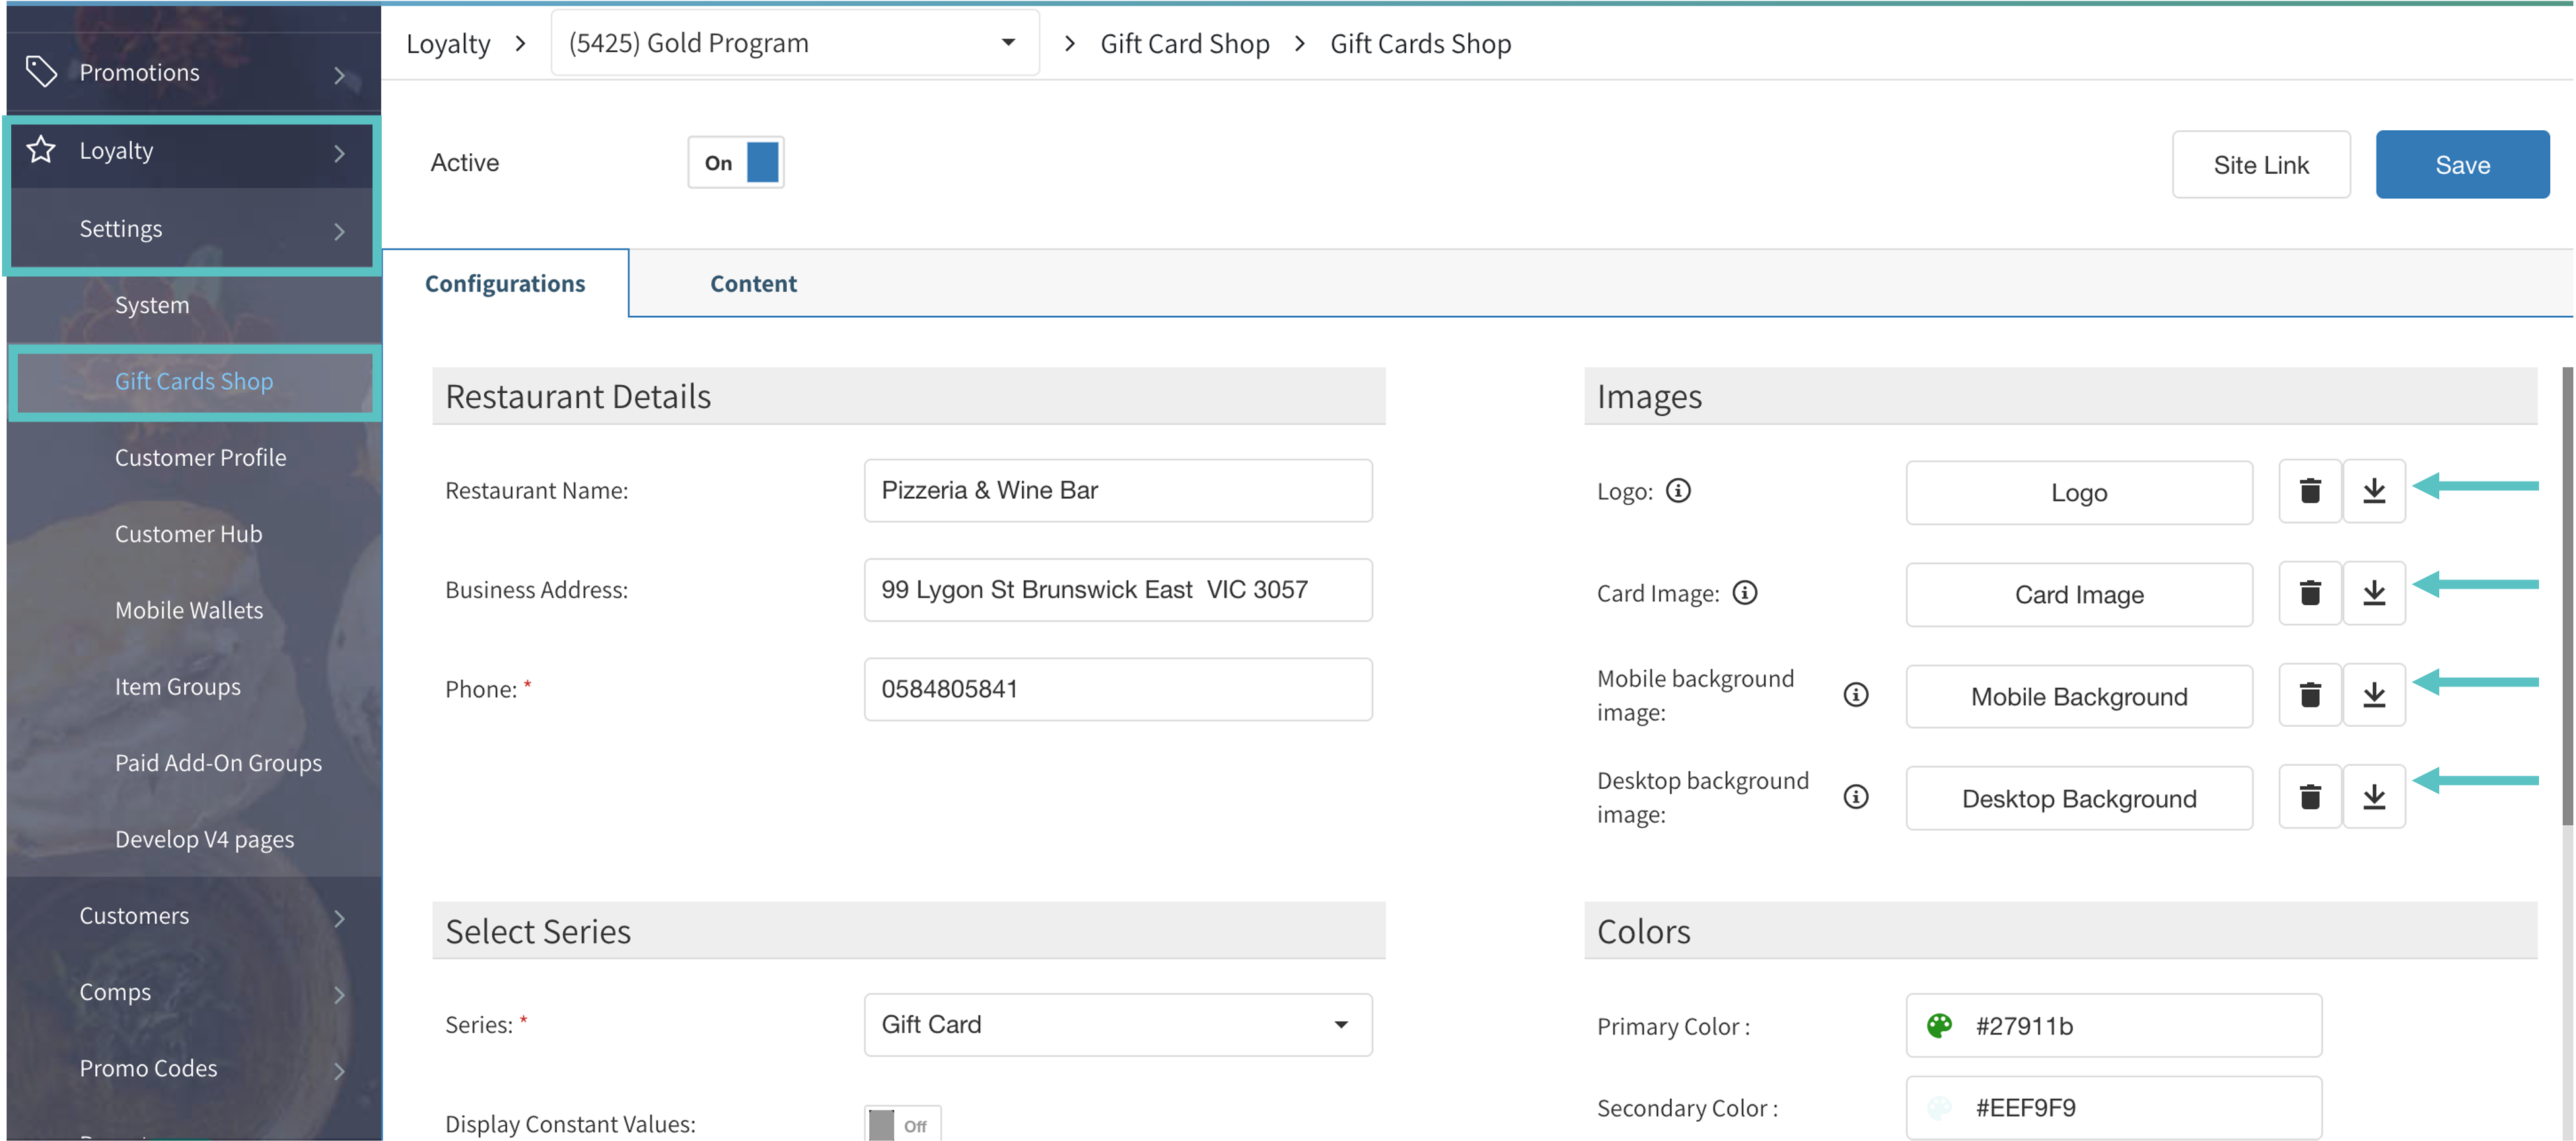Switch to the Content tab

pyautogui.click(x=753, y=284)
